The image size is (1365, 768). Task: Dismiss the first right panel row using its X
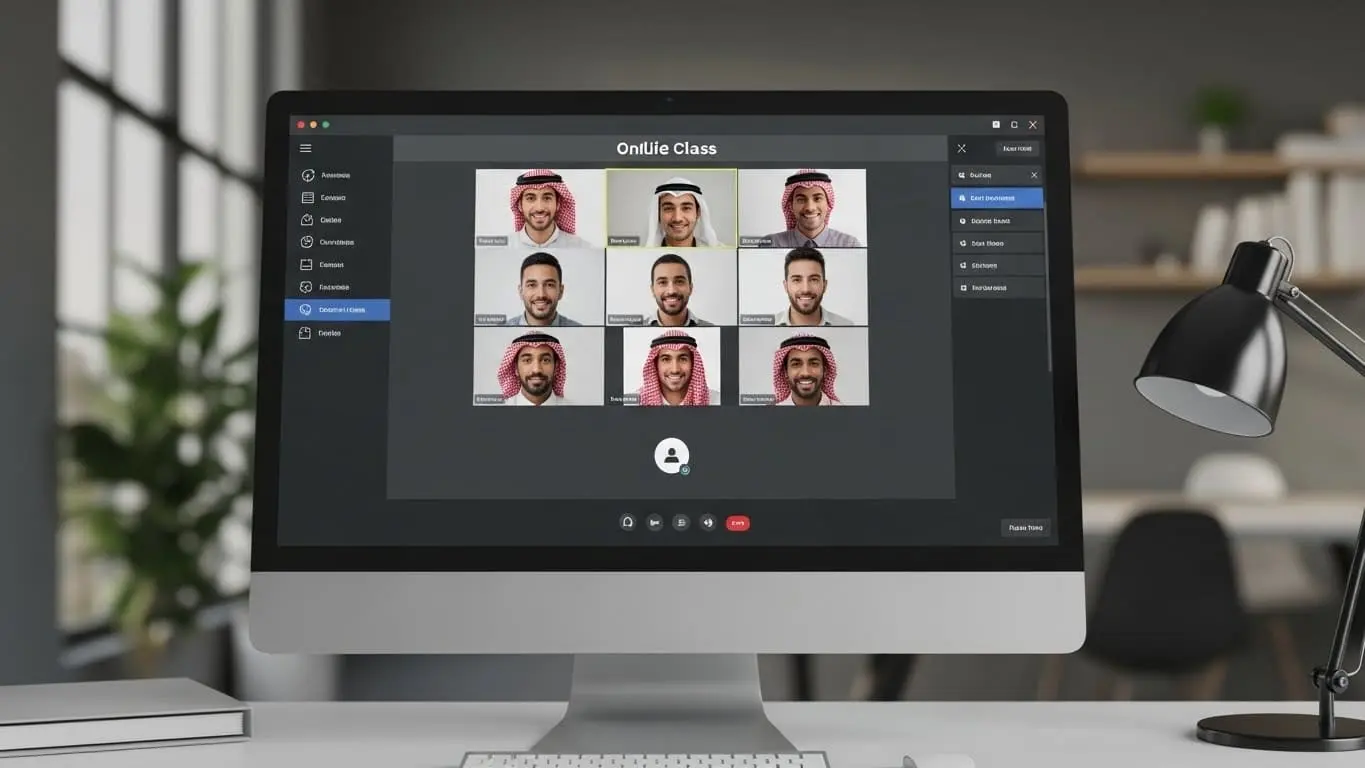(x=1034, y=176)
